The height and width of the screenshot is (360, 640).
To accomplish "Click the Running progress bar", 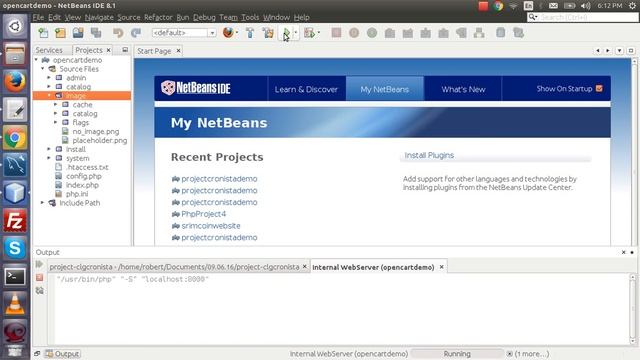I will coord(457,354).
